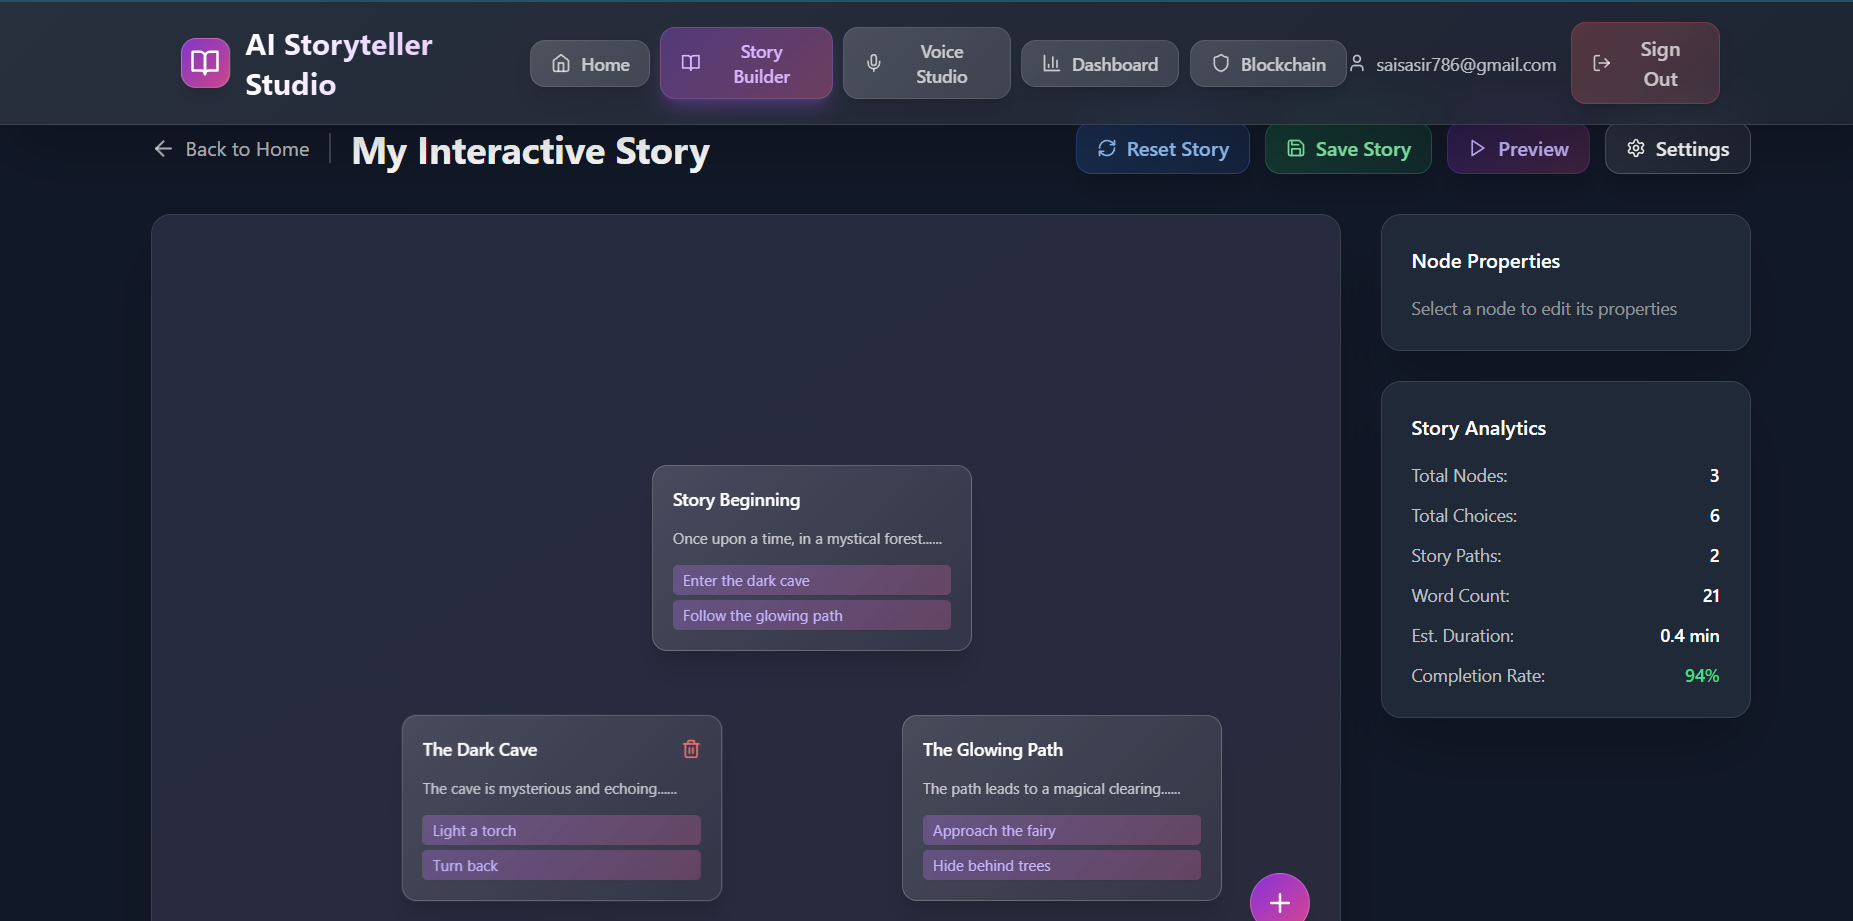
Task: Click the Completion Rate label
Action: [x=1478, y=676]
